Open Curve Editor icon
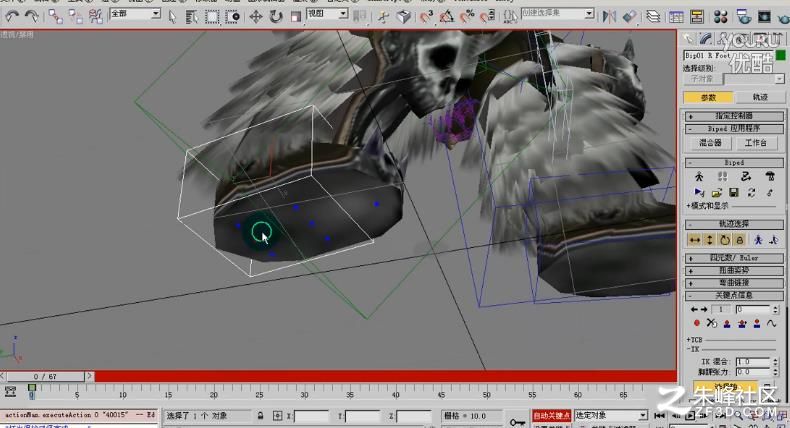The image size is (790, 428). 676,17
